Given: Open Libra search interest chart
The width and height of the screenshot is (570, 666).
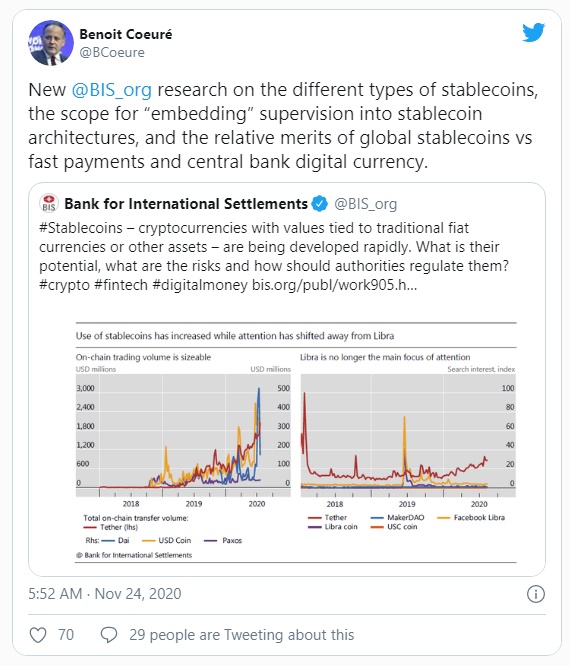Looking at the screenshot, I should coord(408,436).
